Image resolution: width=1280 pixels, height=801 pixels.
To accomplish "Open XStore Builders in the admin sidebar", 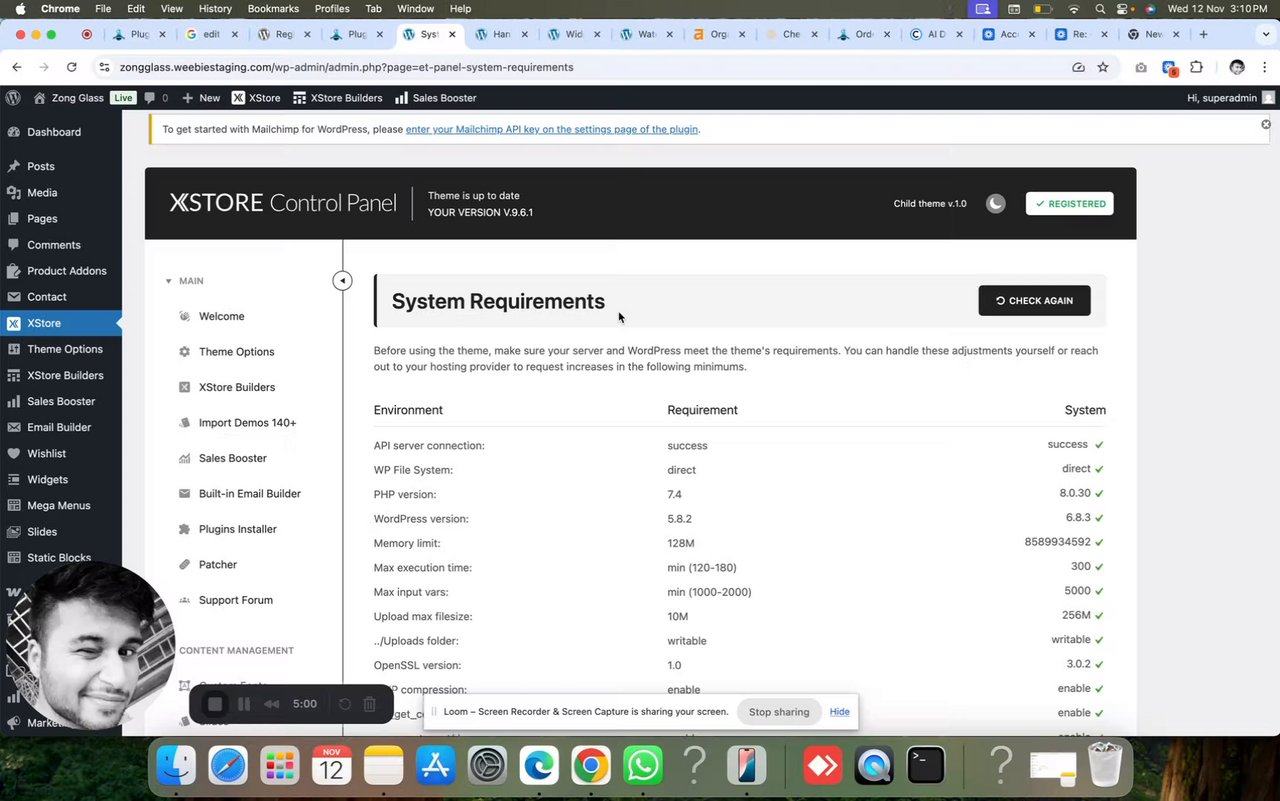I will [65, 375].
